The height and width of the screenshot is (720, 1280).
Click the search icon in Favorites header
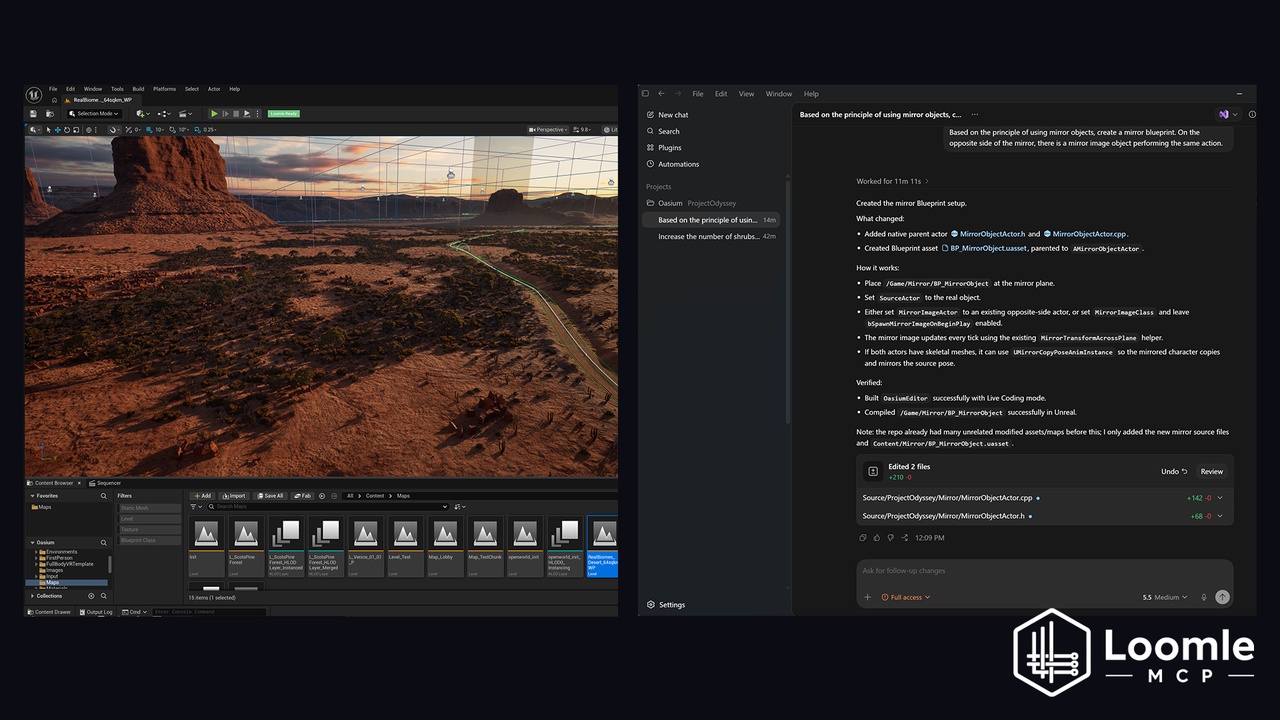coord(104,496)
